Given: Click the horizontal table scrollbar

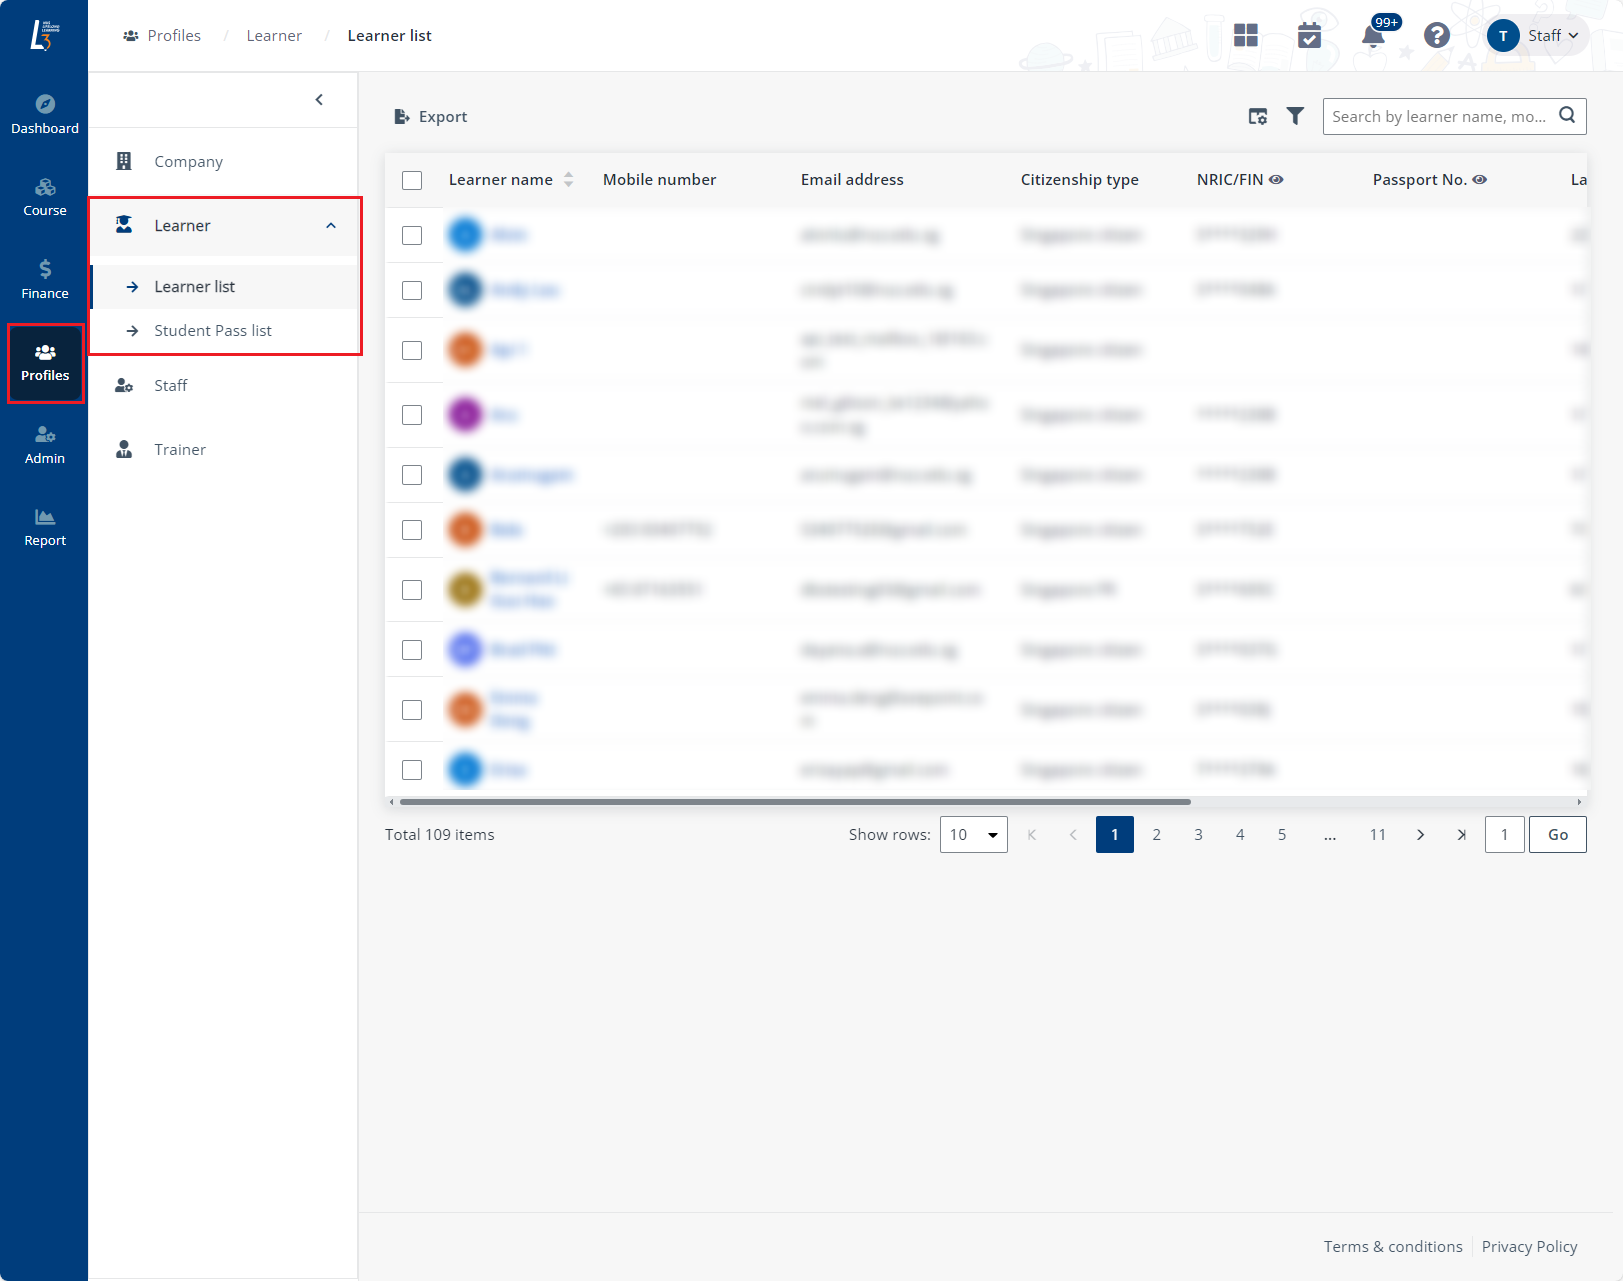Looking at the screenshot, I should pyautogui.click(x=795, y=802).
